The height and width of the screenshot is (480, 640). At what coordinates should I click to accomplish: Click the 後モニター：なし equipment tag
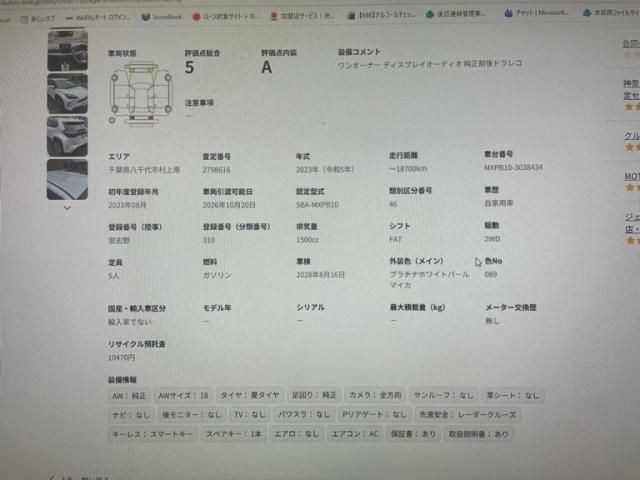192,415
